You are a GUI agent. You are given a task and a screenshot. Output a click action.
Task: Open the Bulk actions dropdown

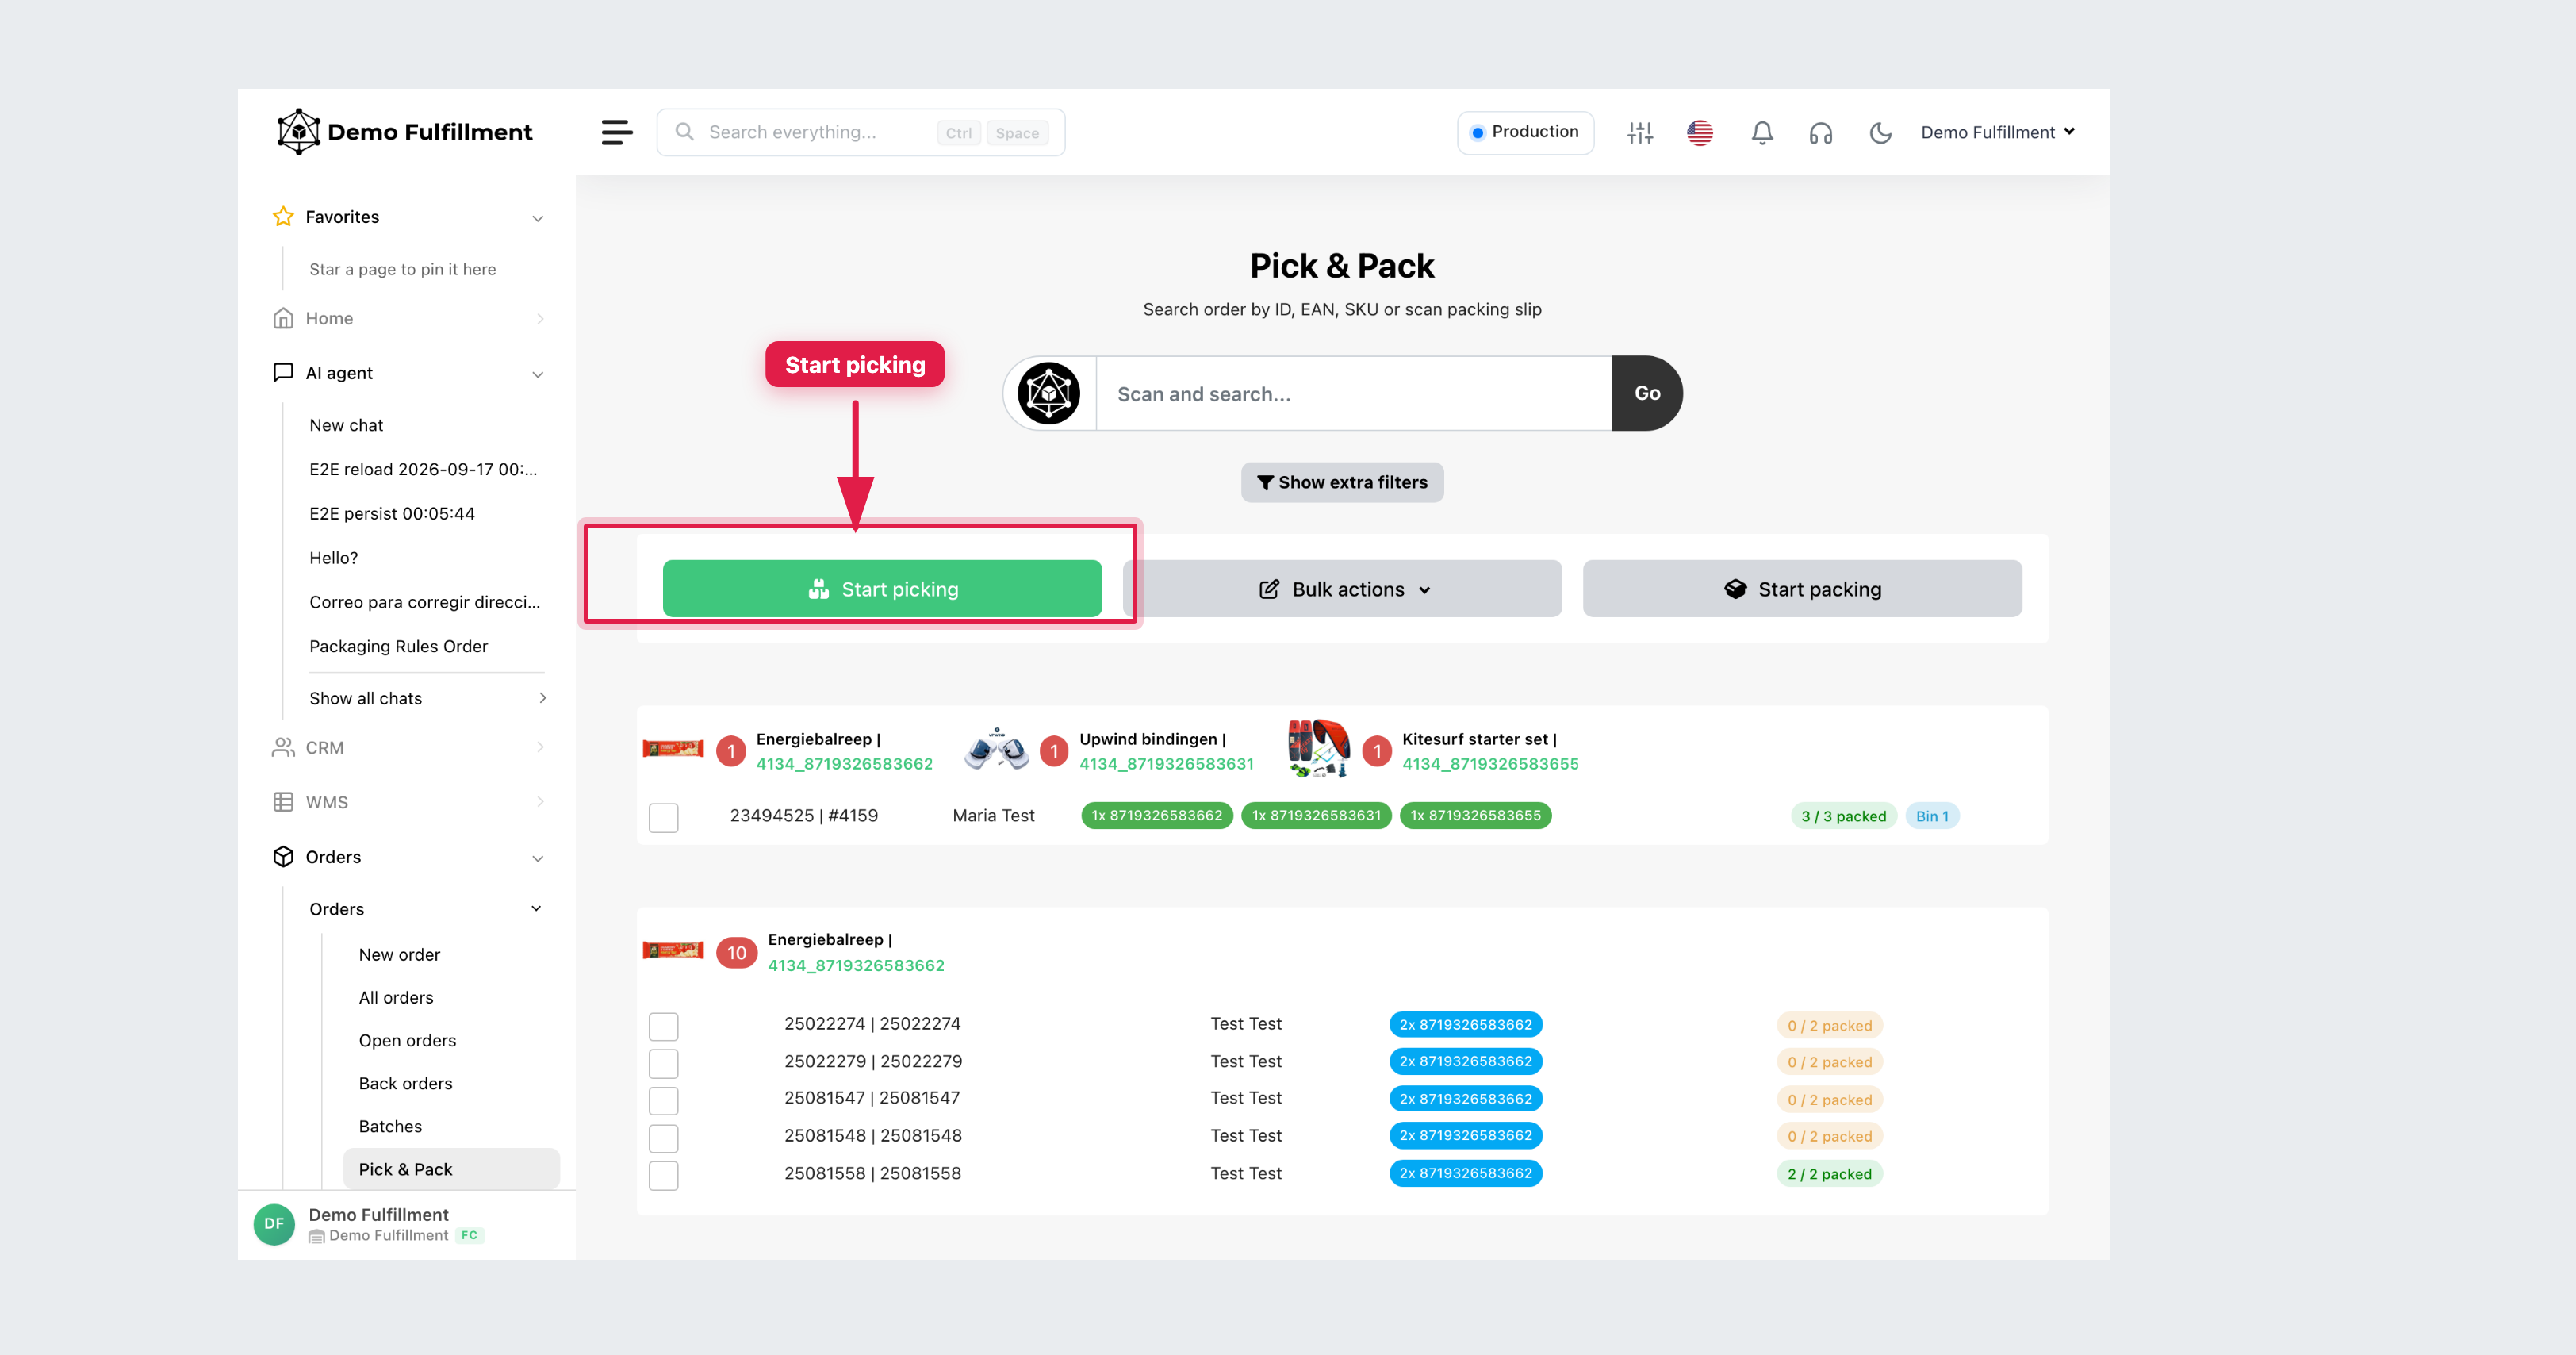(x=1343, y=589)
